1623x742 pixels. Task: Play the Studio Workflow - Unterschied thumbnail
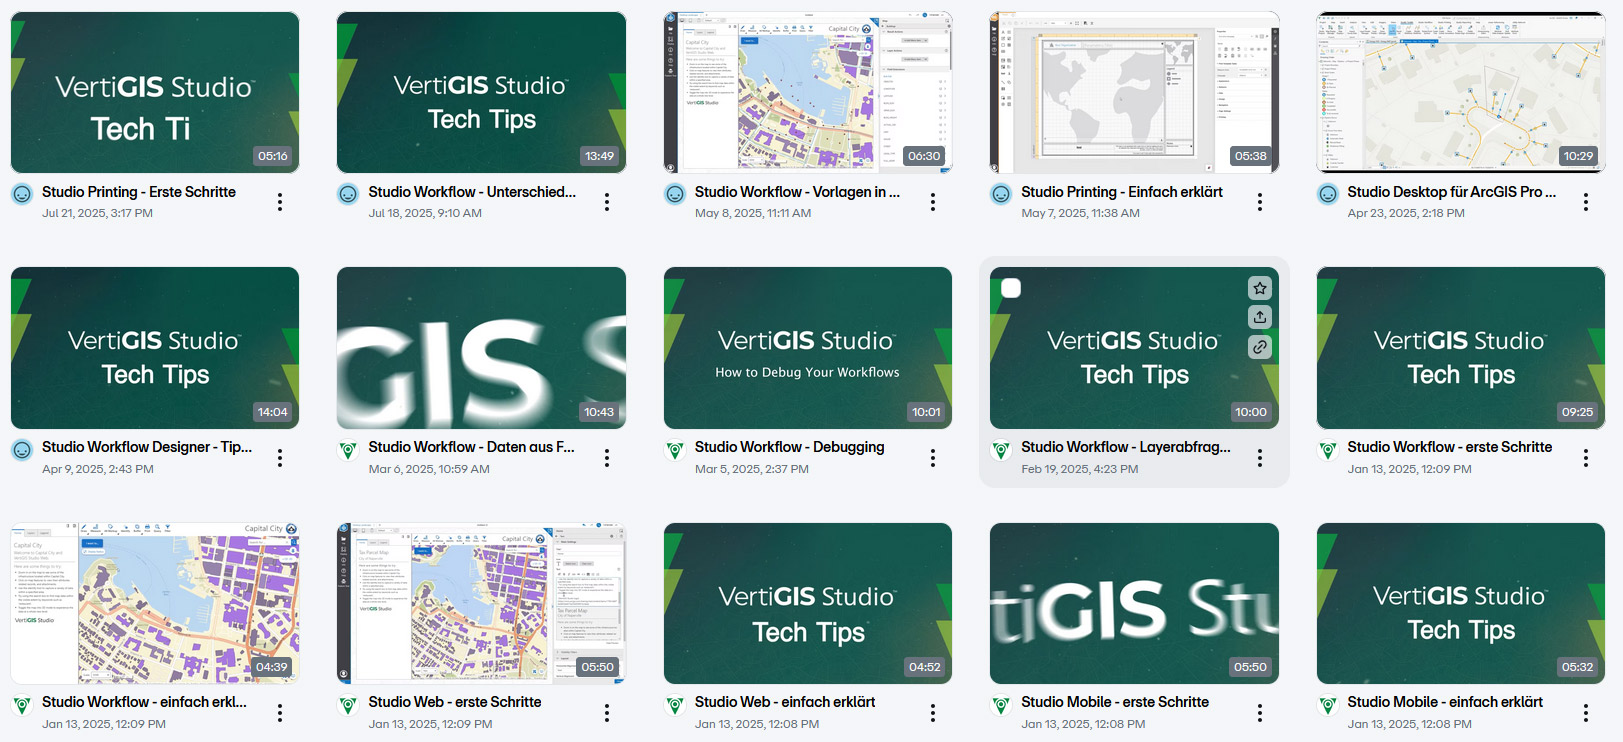tap(481, 93)
